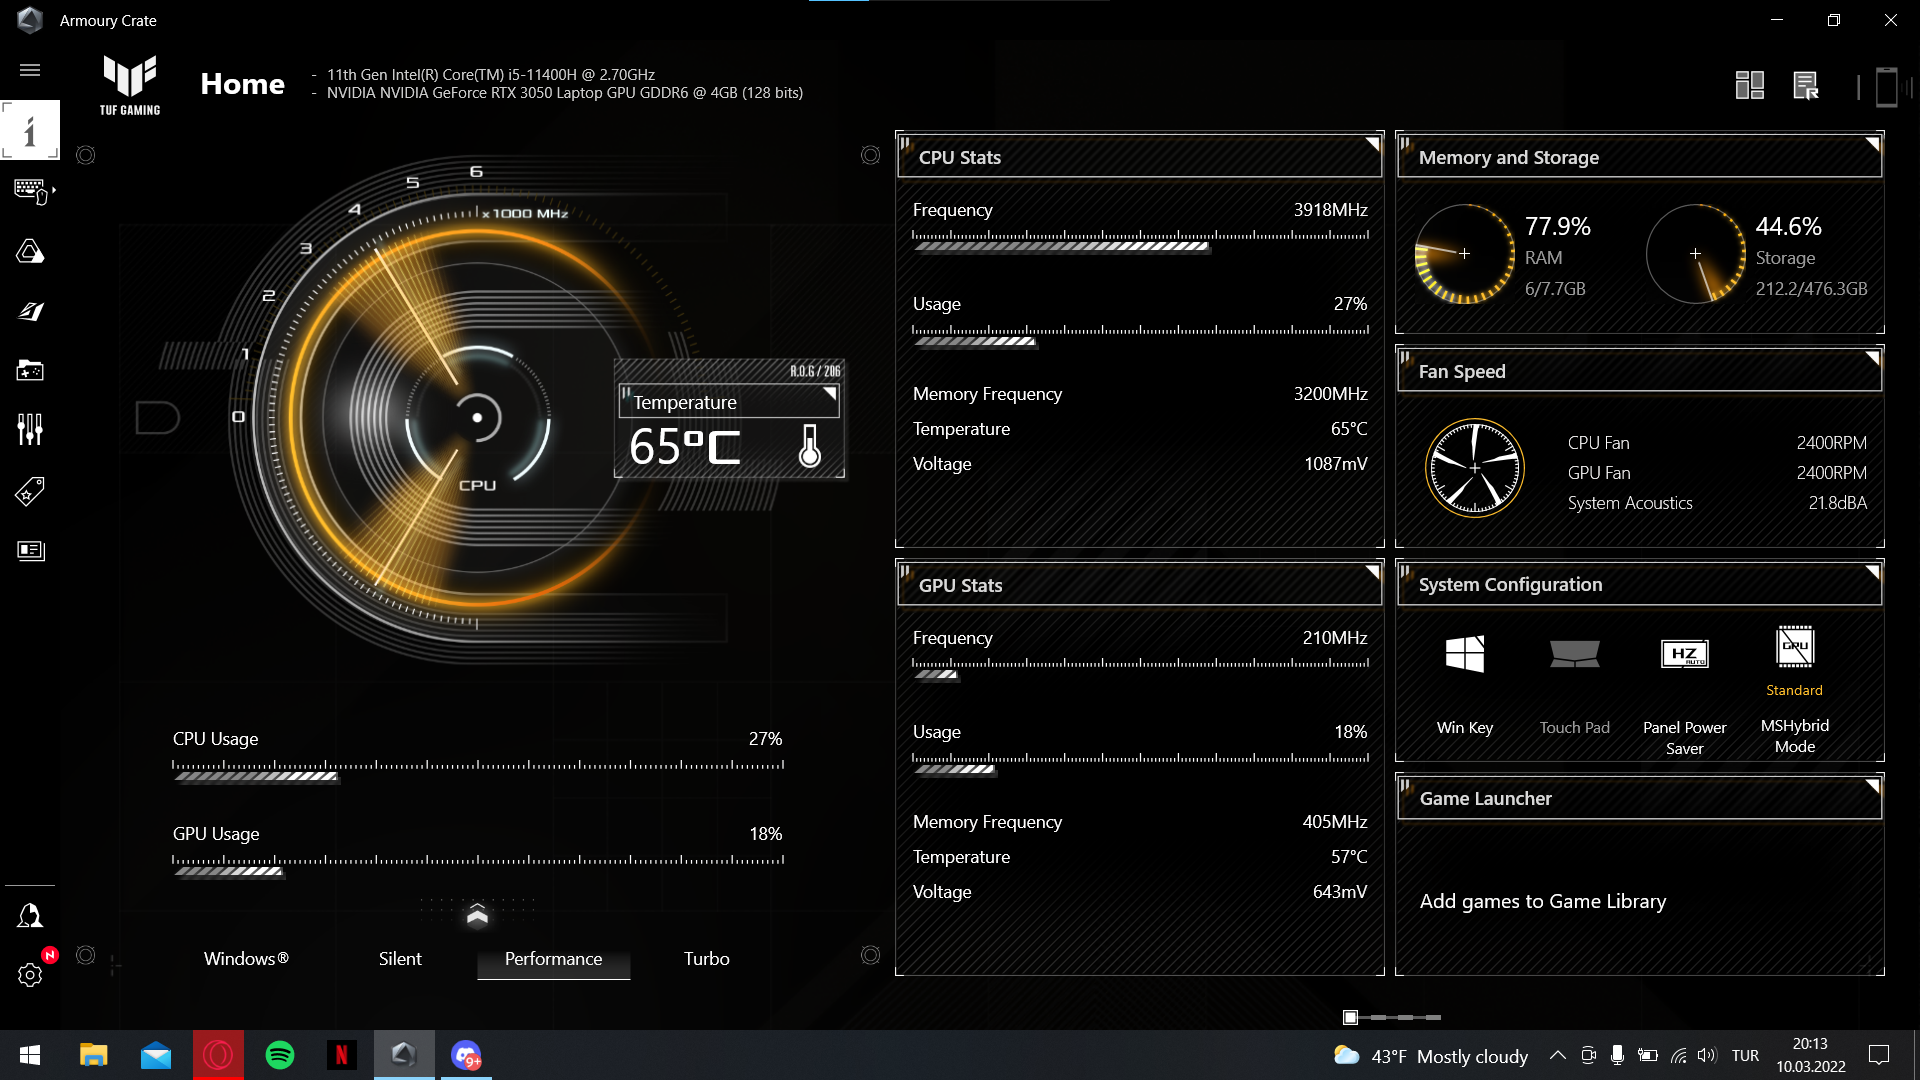This screenshot has width=1920, height=1080.
Task: Select the Turbo operating mode
Action: click(x=706, y=959)
